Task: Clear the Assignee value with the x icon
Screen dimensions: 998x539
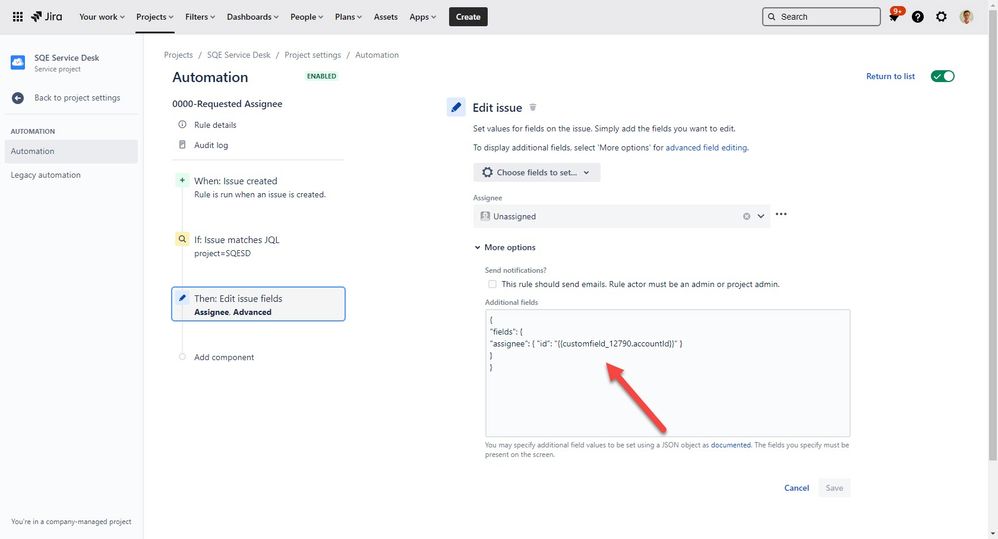Action: [x=746, y=216]
